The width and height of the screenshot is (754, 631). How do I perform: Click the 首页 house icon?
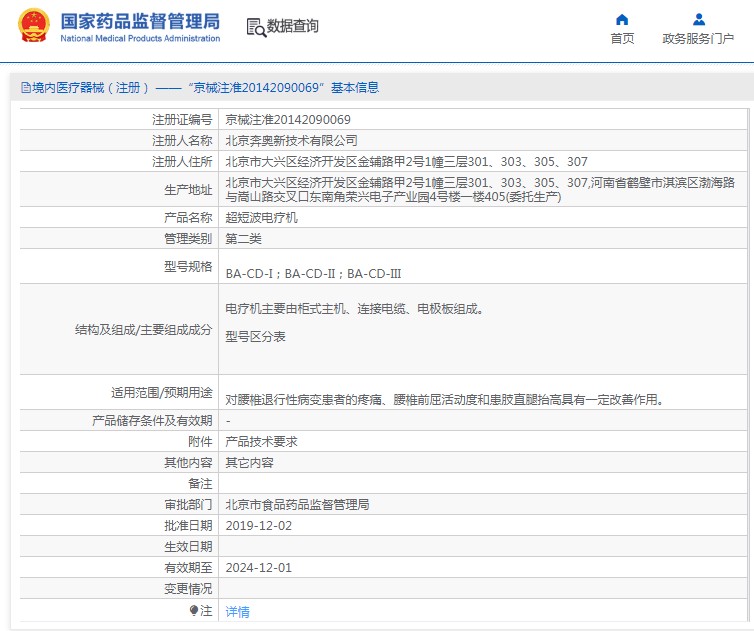[x=622, y=19]
